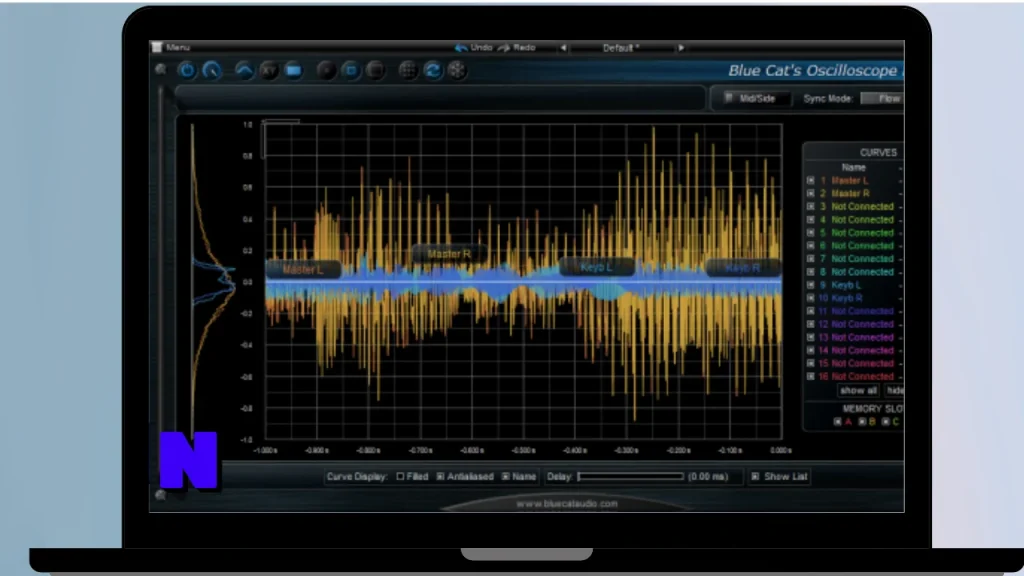Screen dimensions: 1024x576
Task: Open the Sync Mode Flow dropdown
Action: pyautogui.click(x=882, y=98)
